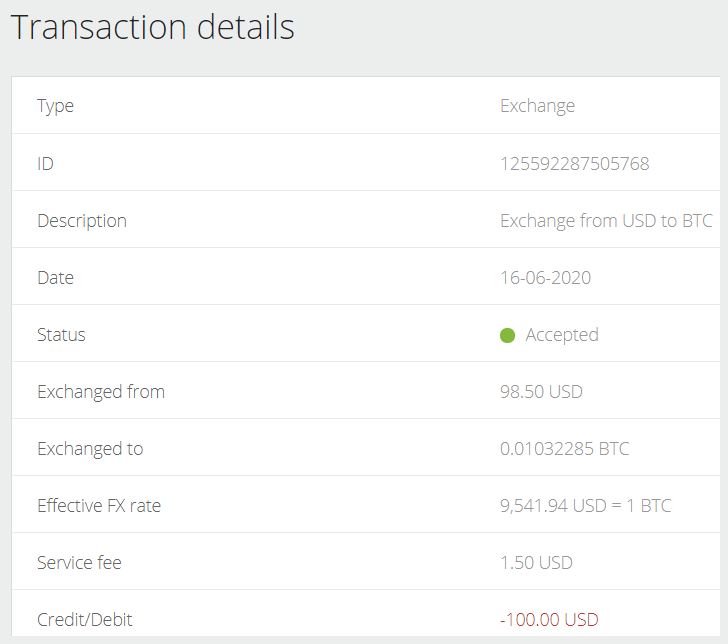Click the Type row label
728x644 pixels.
point(55,106)
